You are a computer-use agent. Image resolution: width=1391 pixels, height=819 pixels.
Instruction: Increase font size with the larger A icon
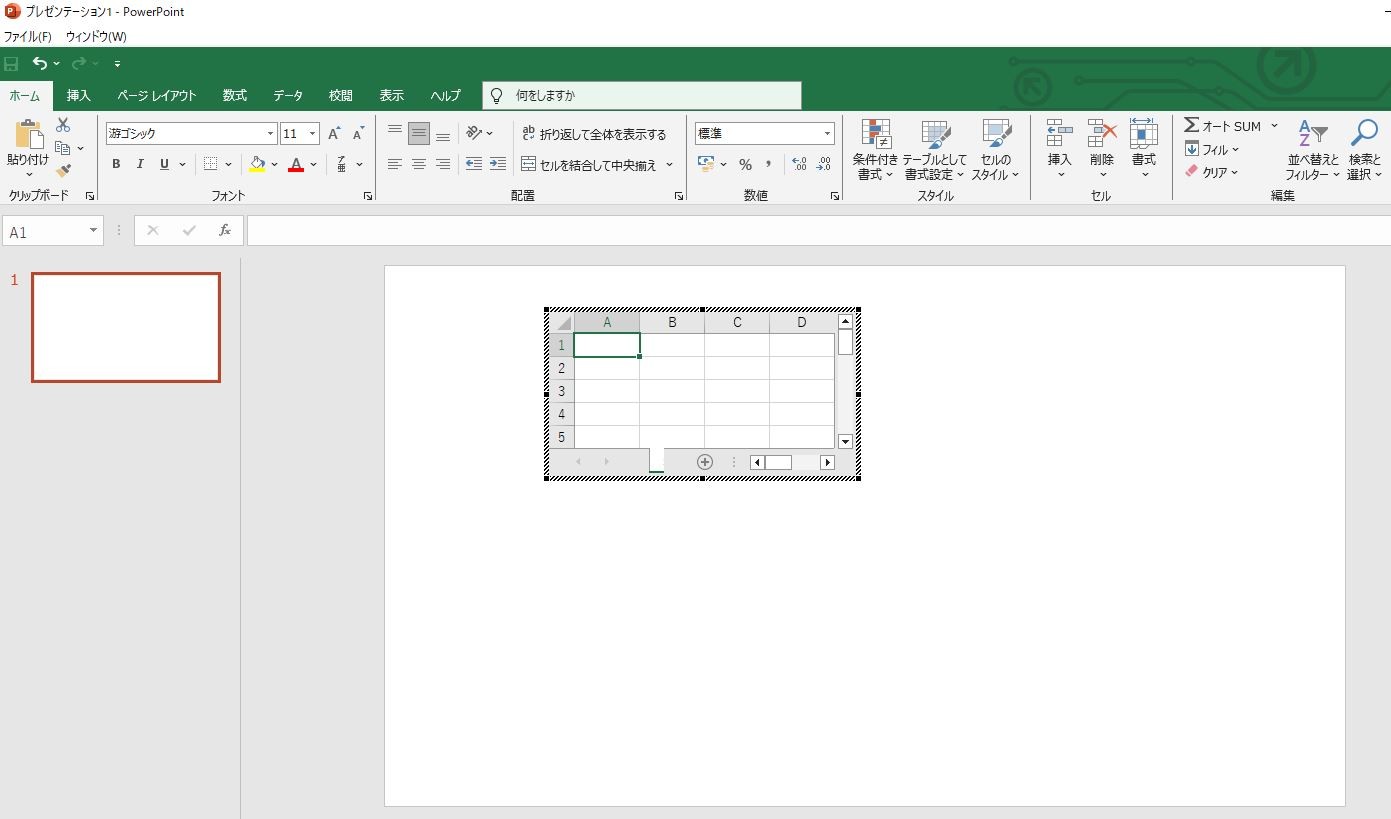334,134
